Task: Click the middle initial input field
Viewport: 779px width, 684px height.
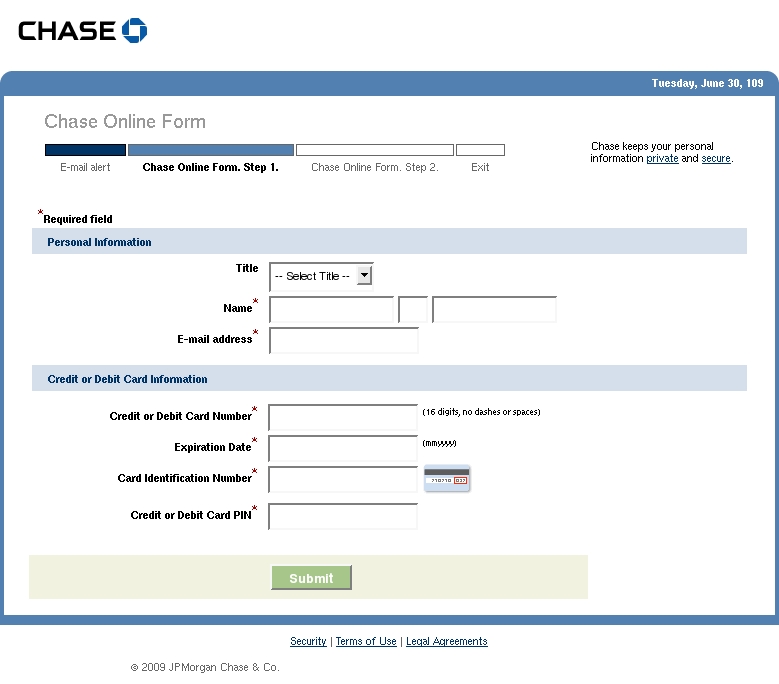Action: (412, 309)
